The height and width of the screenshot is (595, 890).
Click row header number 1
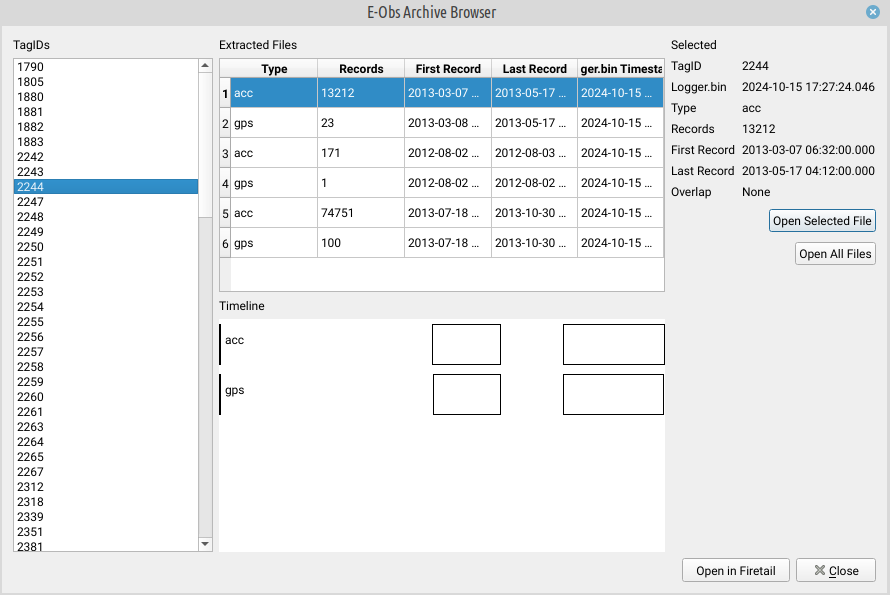coord(225,93)
